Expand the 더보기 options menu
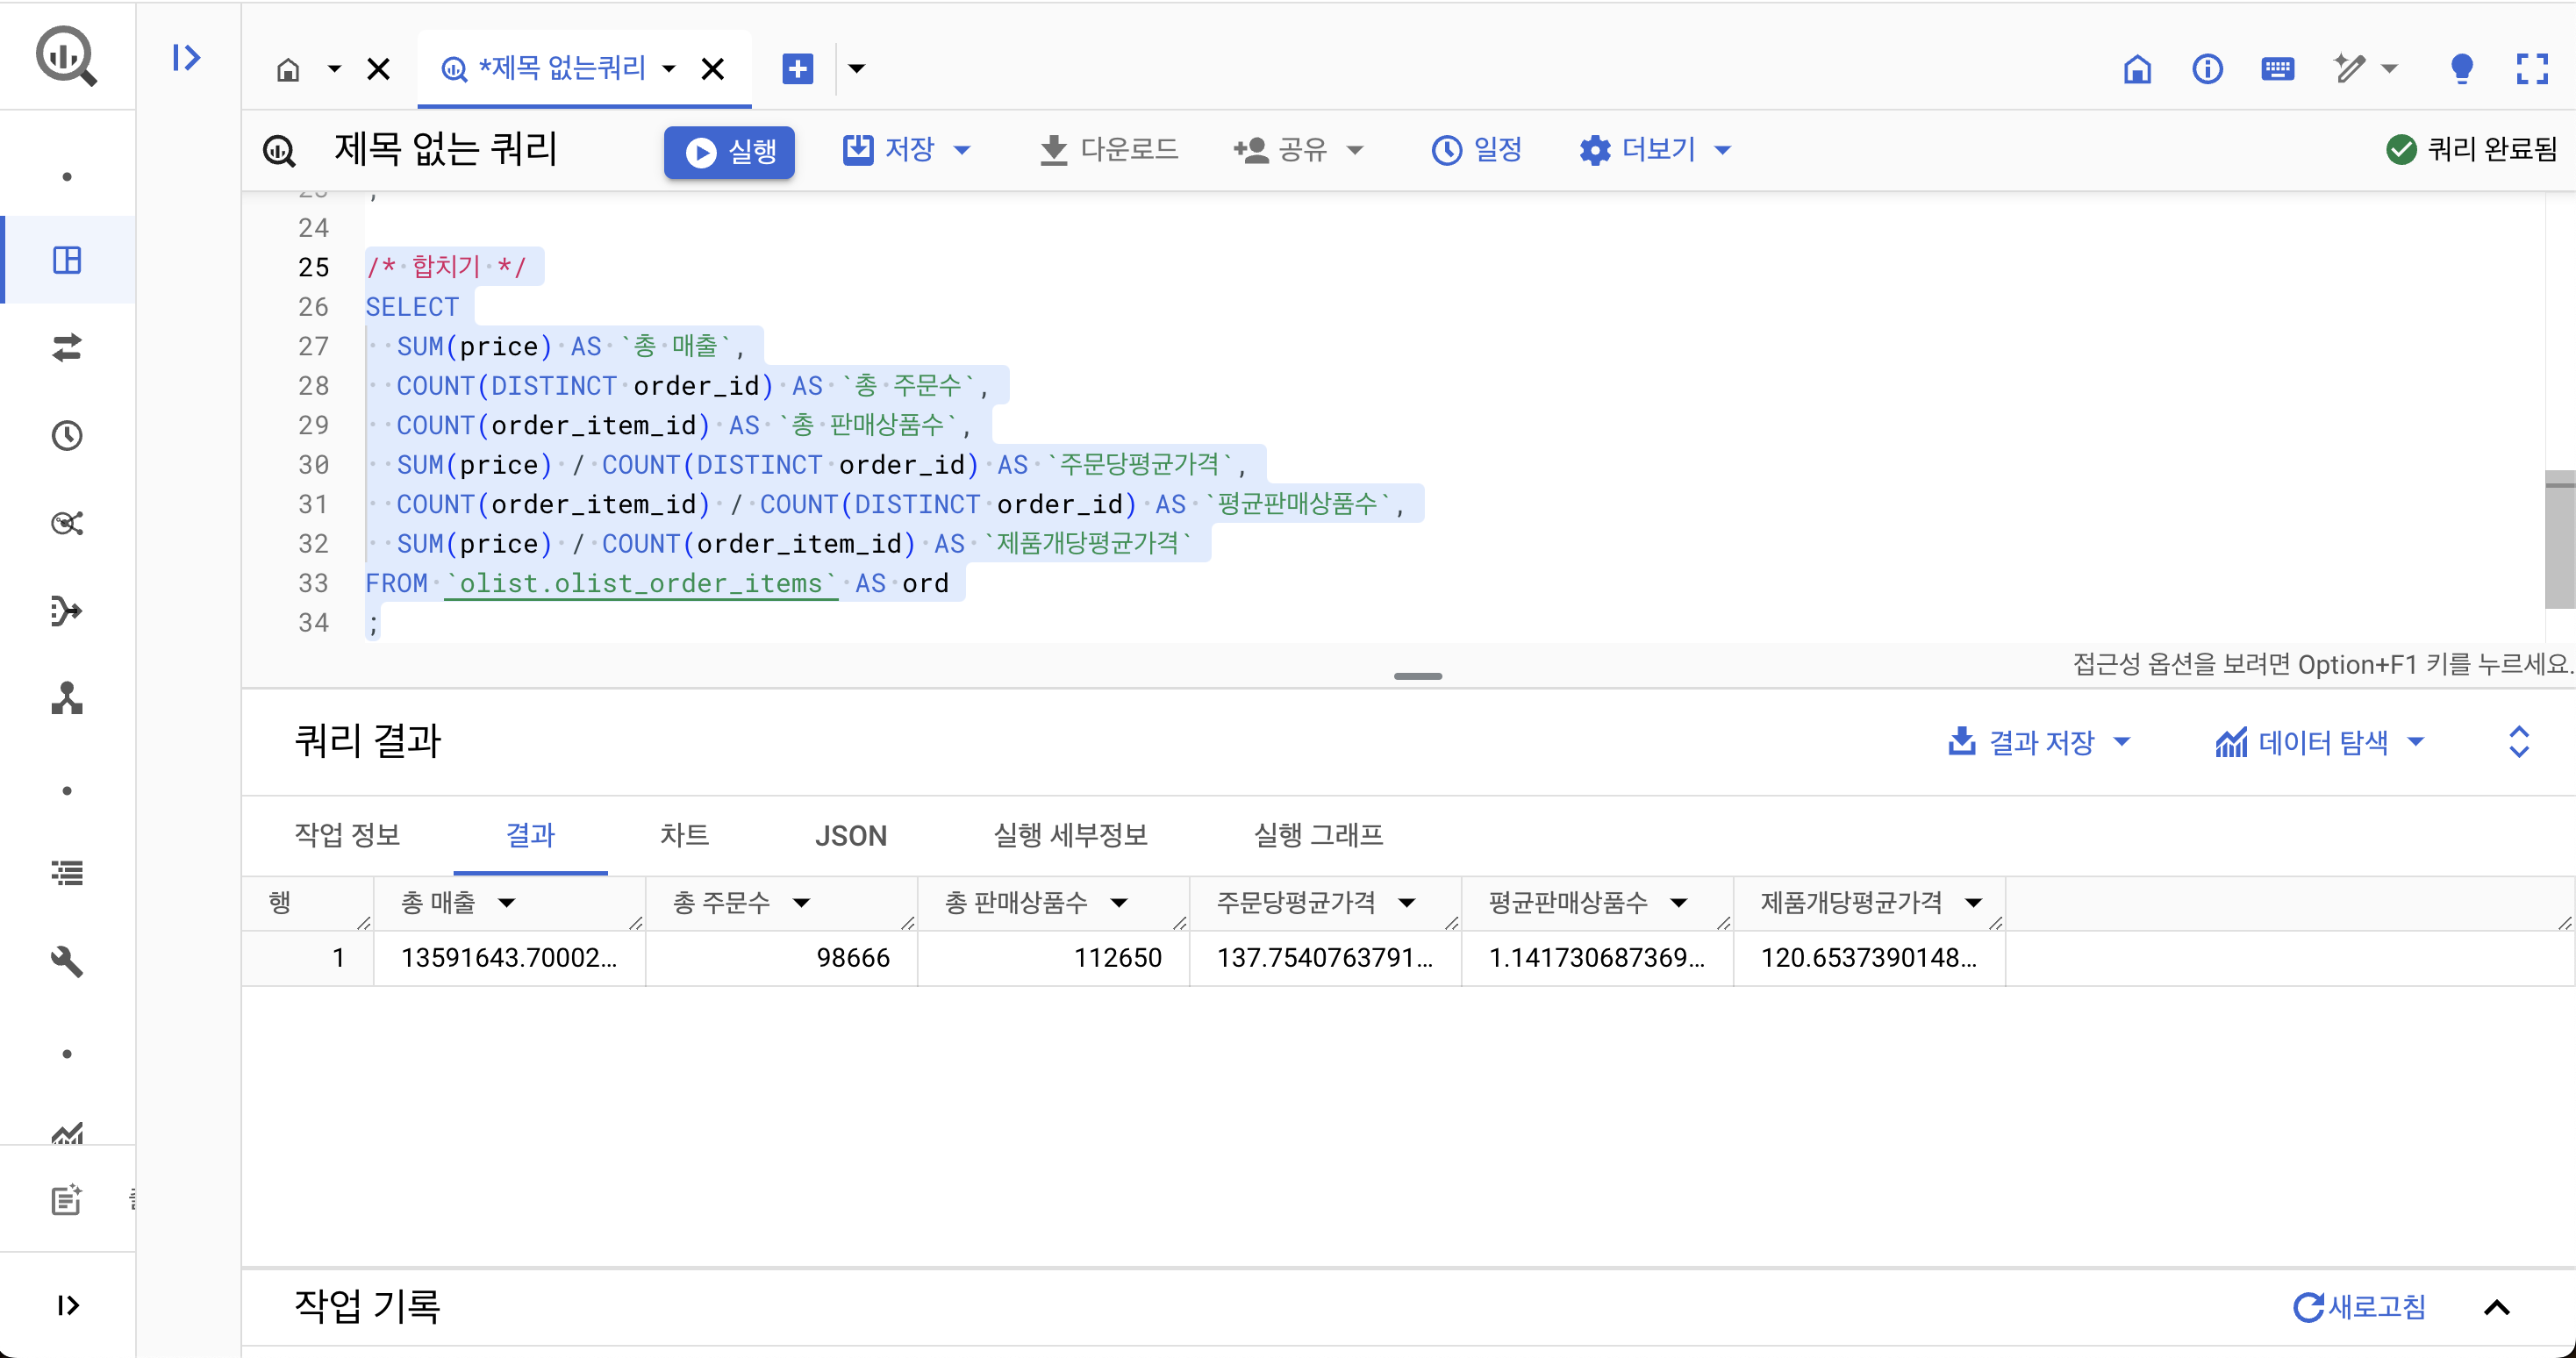Screen dimensions: 2576x1358 click(x=1655, y=151)
